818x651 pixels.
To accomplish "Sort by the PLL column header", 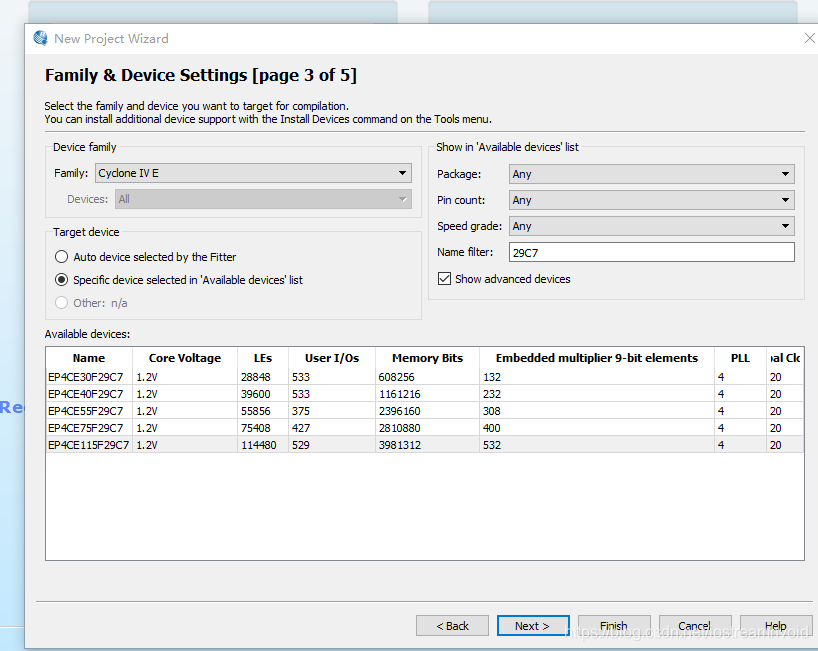I will [740, 358].
